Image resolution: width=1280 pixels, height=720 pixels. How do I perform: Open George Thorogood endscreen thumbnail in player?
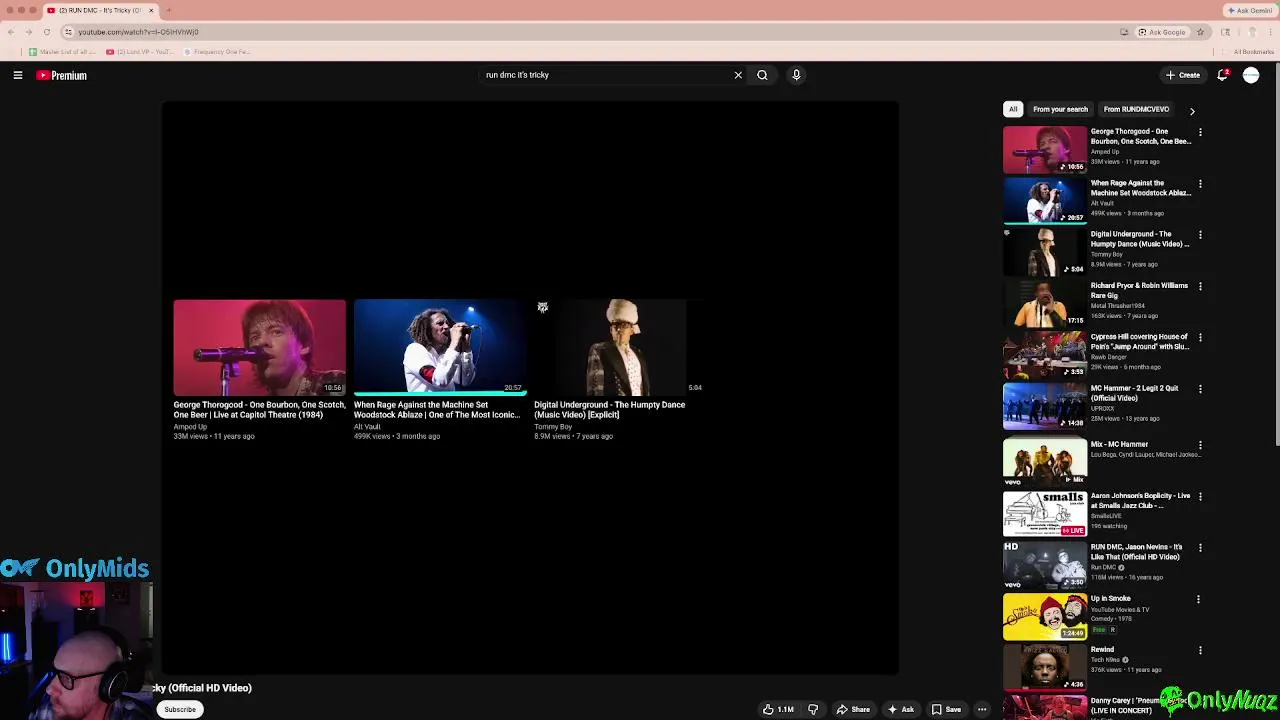pos(259,348)
